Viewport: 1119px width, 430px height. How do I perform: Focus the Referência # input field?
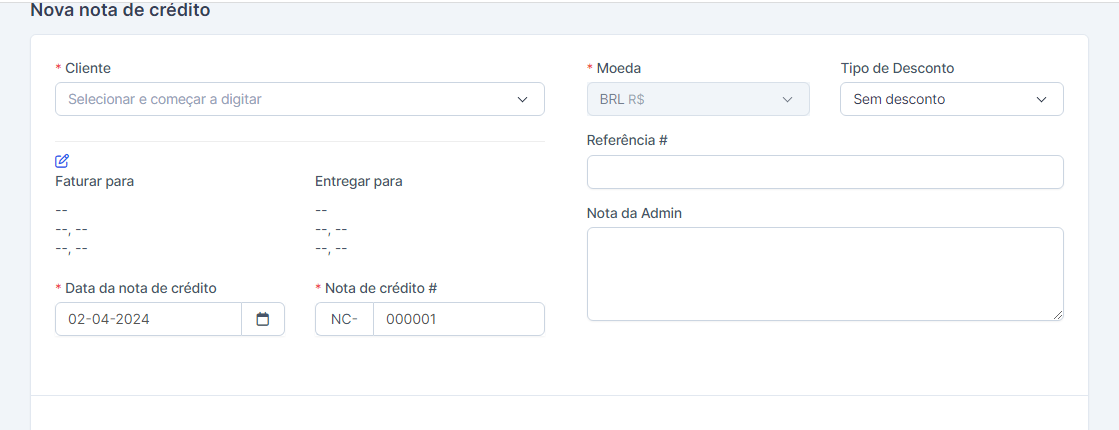[824, 172]
